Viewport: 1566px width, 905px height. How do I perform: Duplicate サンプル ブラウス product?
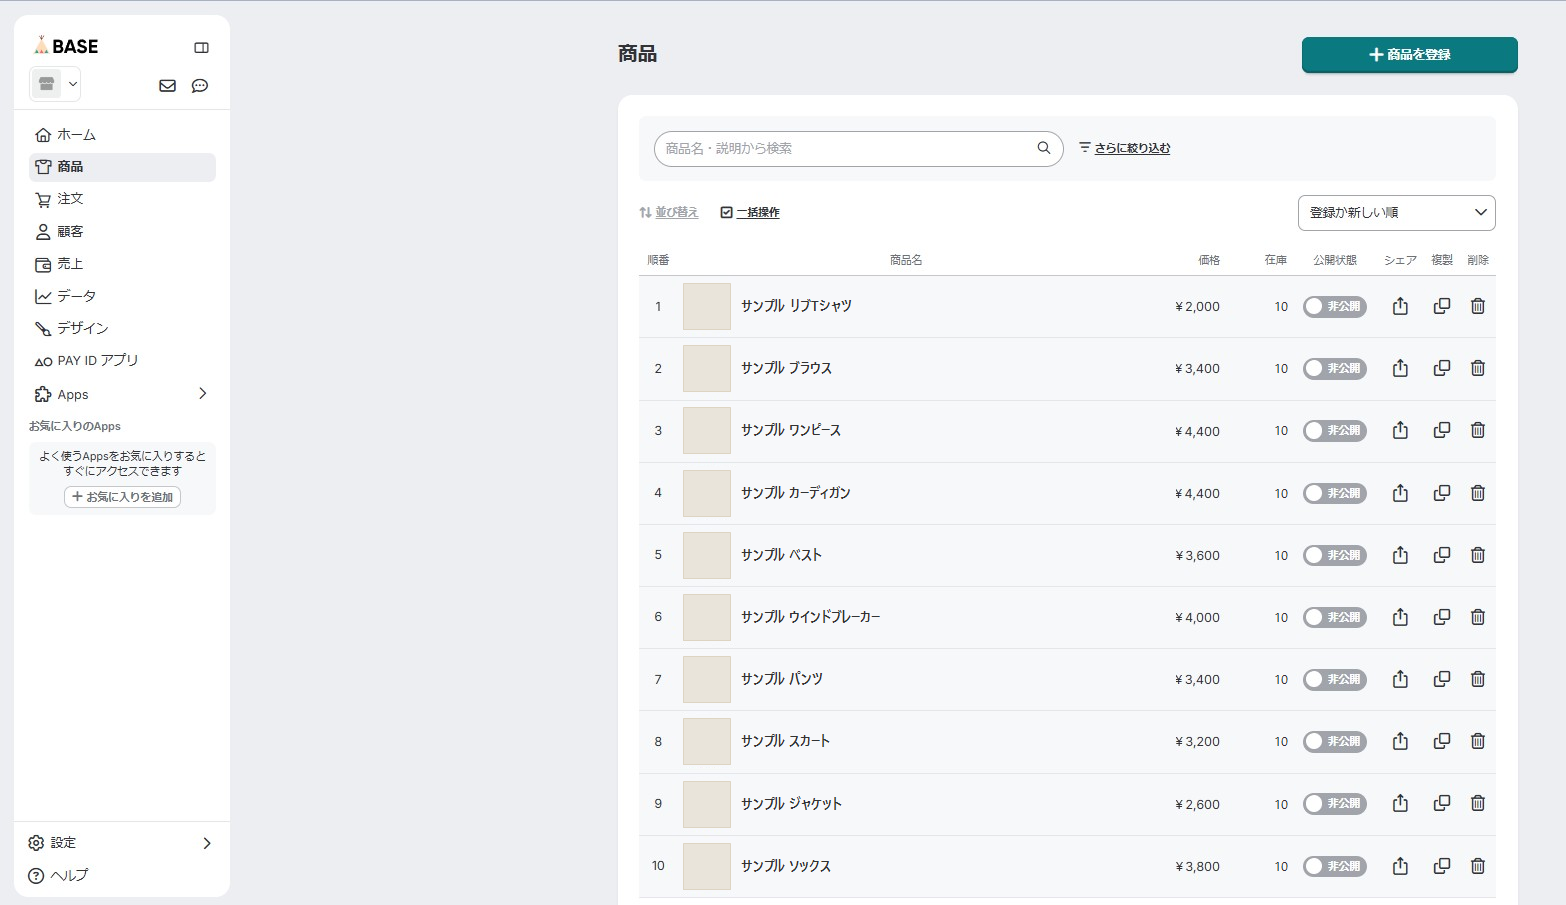tap(1442, 368)
